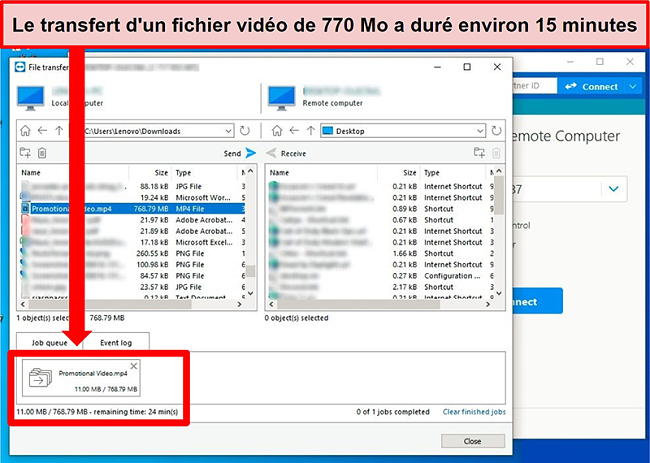Cancel the Promotional Video.mp4 transfer job
650x463 pixels.
[x=133, y=366]
